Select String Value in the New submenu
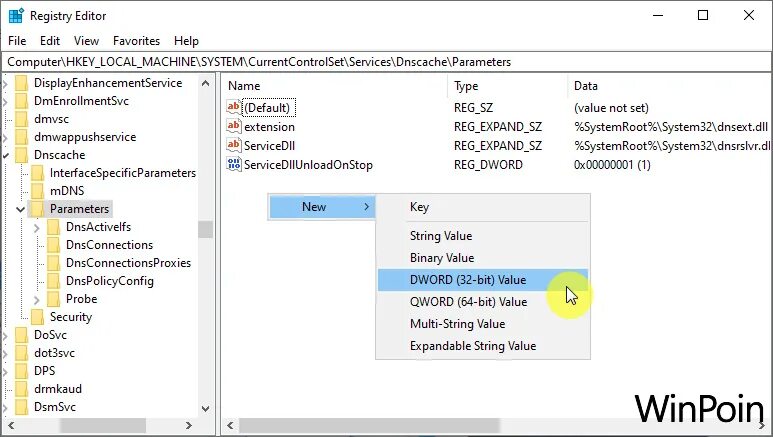This screenshot has width=773, height=437. click(440, 236)
